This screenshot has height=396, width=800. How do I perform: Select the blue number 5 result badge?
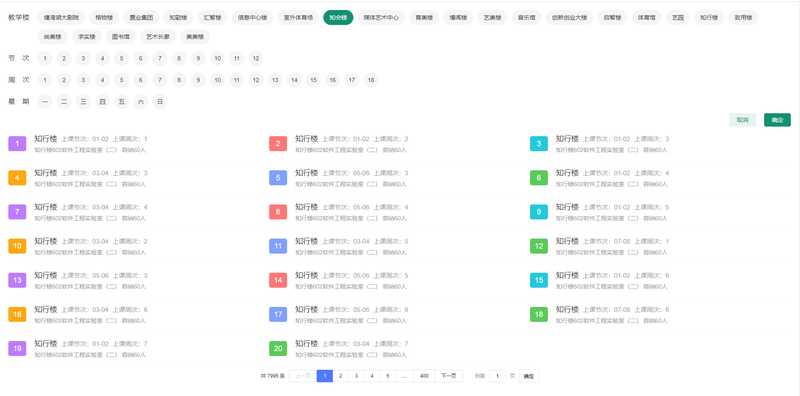click(278, 178)
